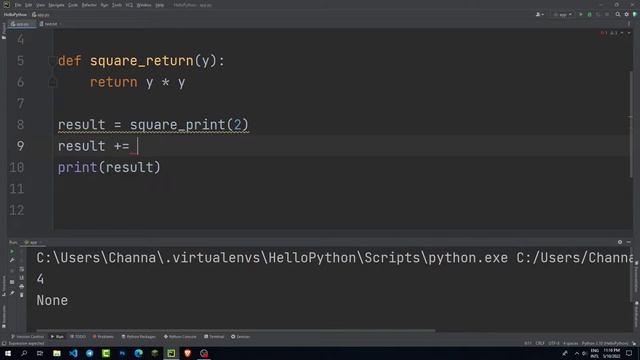Click the Python interpreter status bar entry
Screen dimensions: 640x360
(x=605, y=343)
